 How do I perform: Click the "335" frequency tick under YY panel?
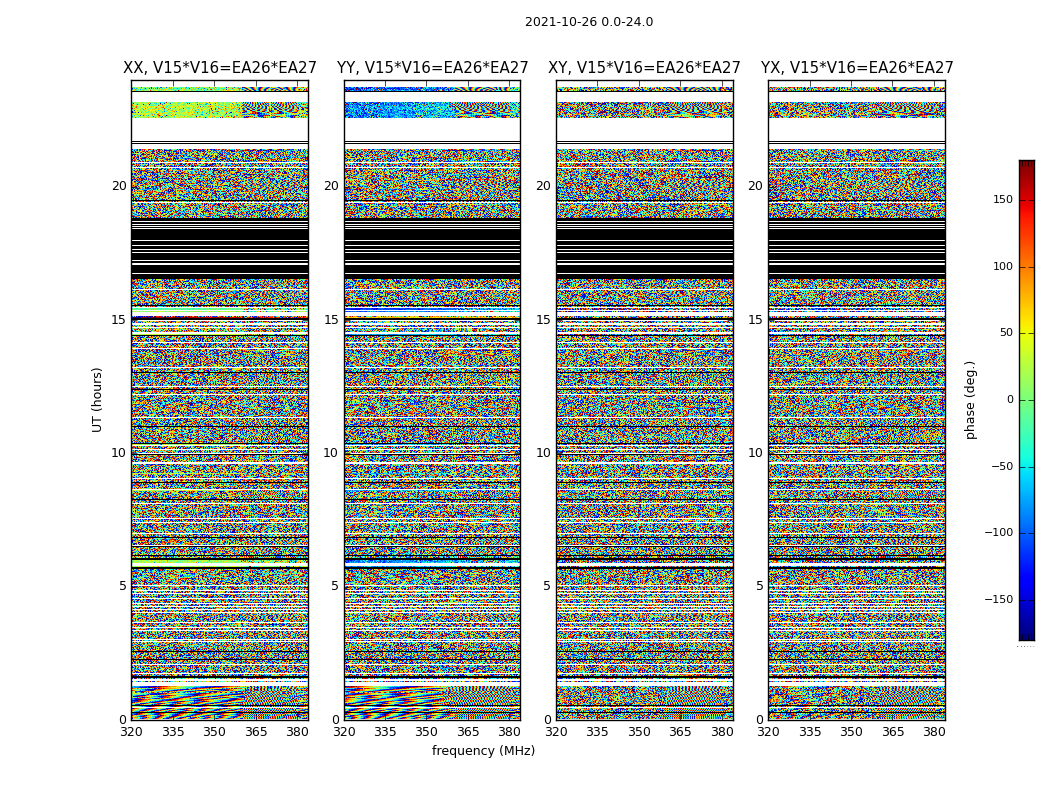click(x=385, y=732)
